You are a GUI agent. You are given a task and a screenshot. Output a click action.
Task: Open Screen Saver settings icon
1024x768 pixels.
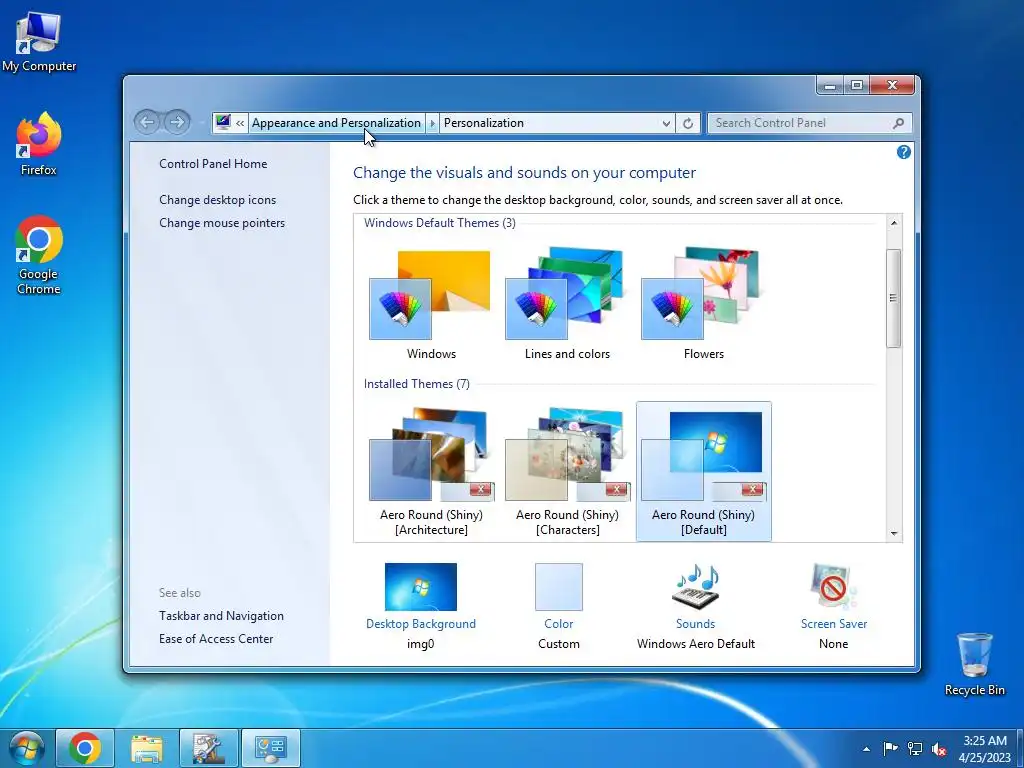click(833, 587)
